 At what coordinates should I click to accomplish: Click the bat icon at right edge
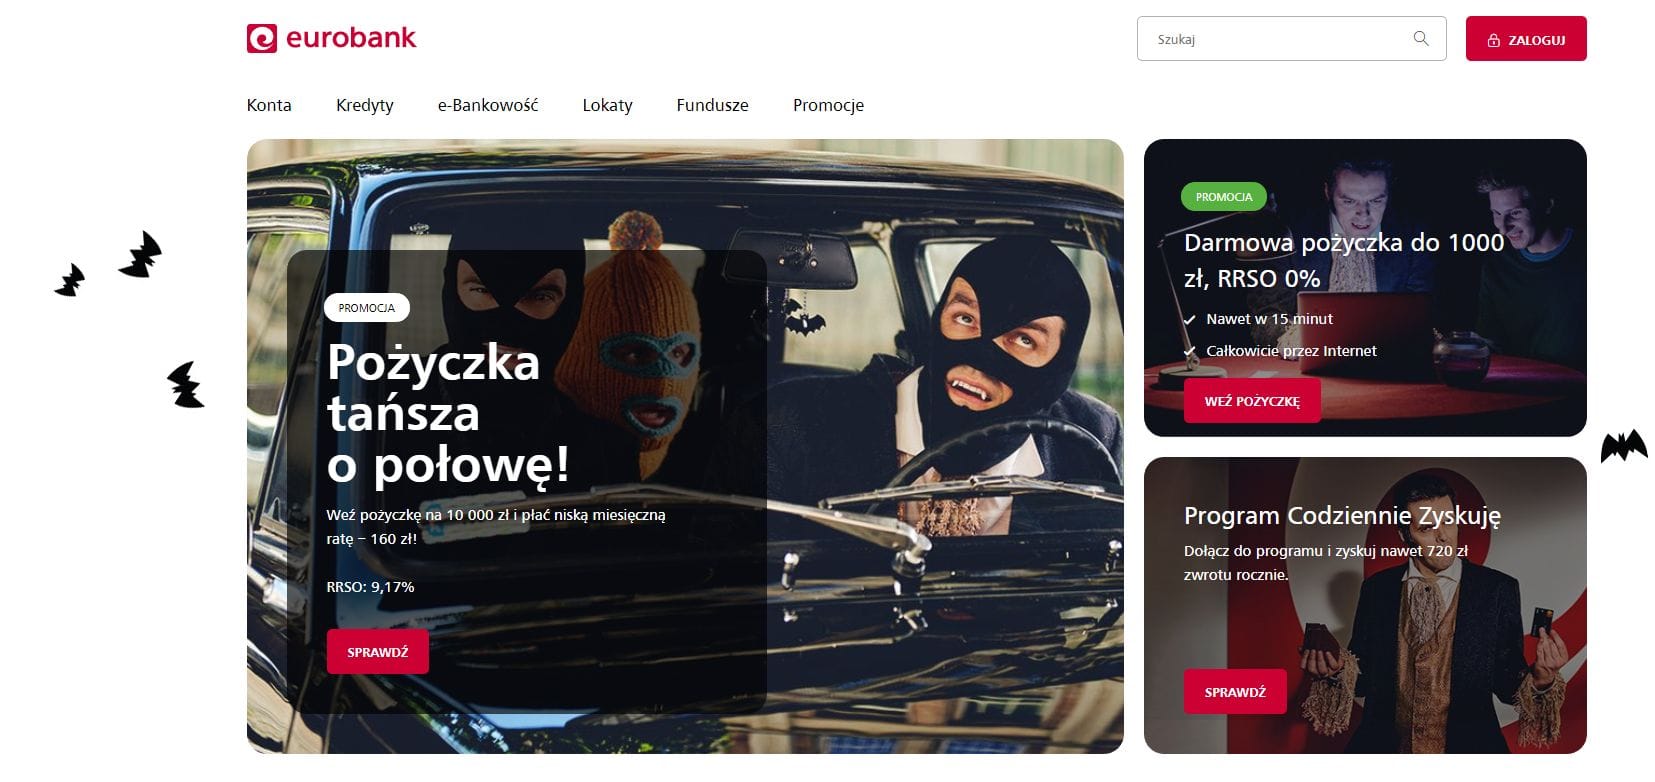pyautogui.click(x=1624, y=446)
